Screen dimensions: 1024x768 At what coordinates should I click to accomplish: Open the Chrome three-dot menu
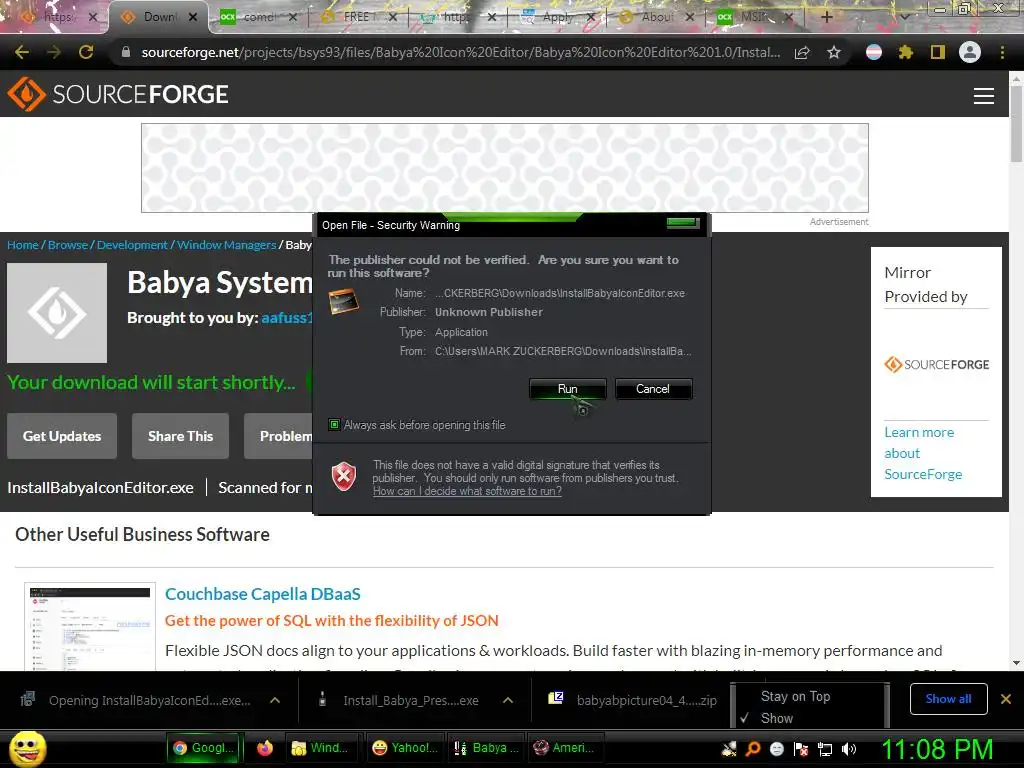coord(1002,52)
